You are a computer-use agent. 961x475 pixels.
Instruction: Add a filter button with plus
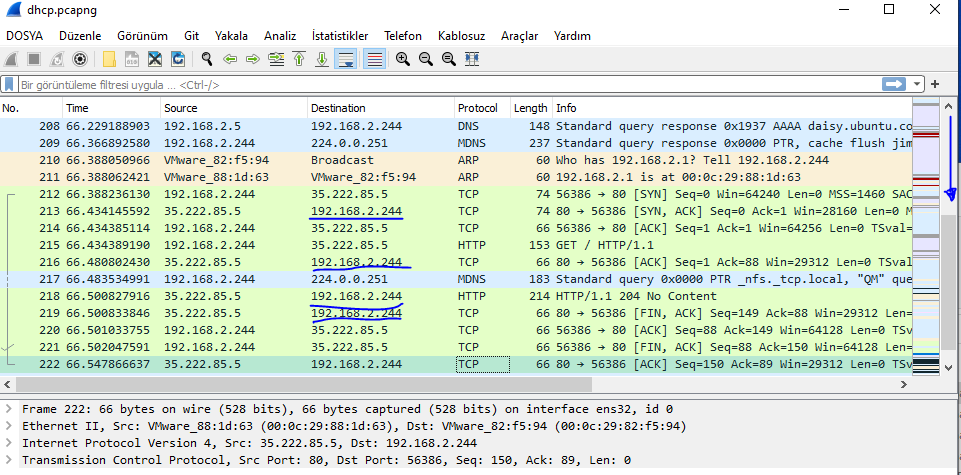(x=935, y=85)
